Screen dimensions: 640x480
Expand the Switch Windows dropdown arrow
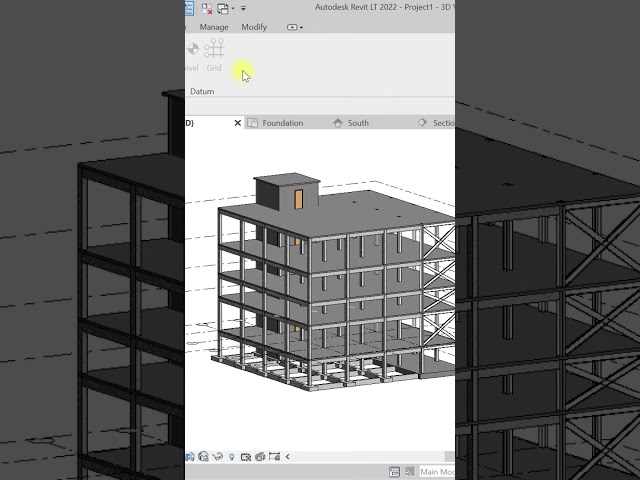[233, 8]
